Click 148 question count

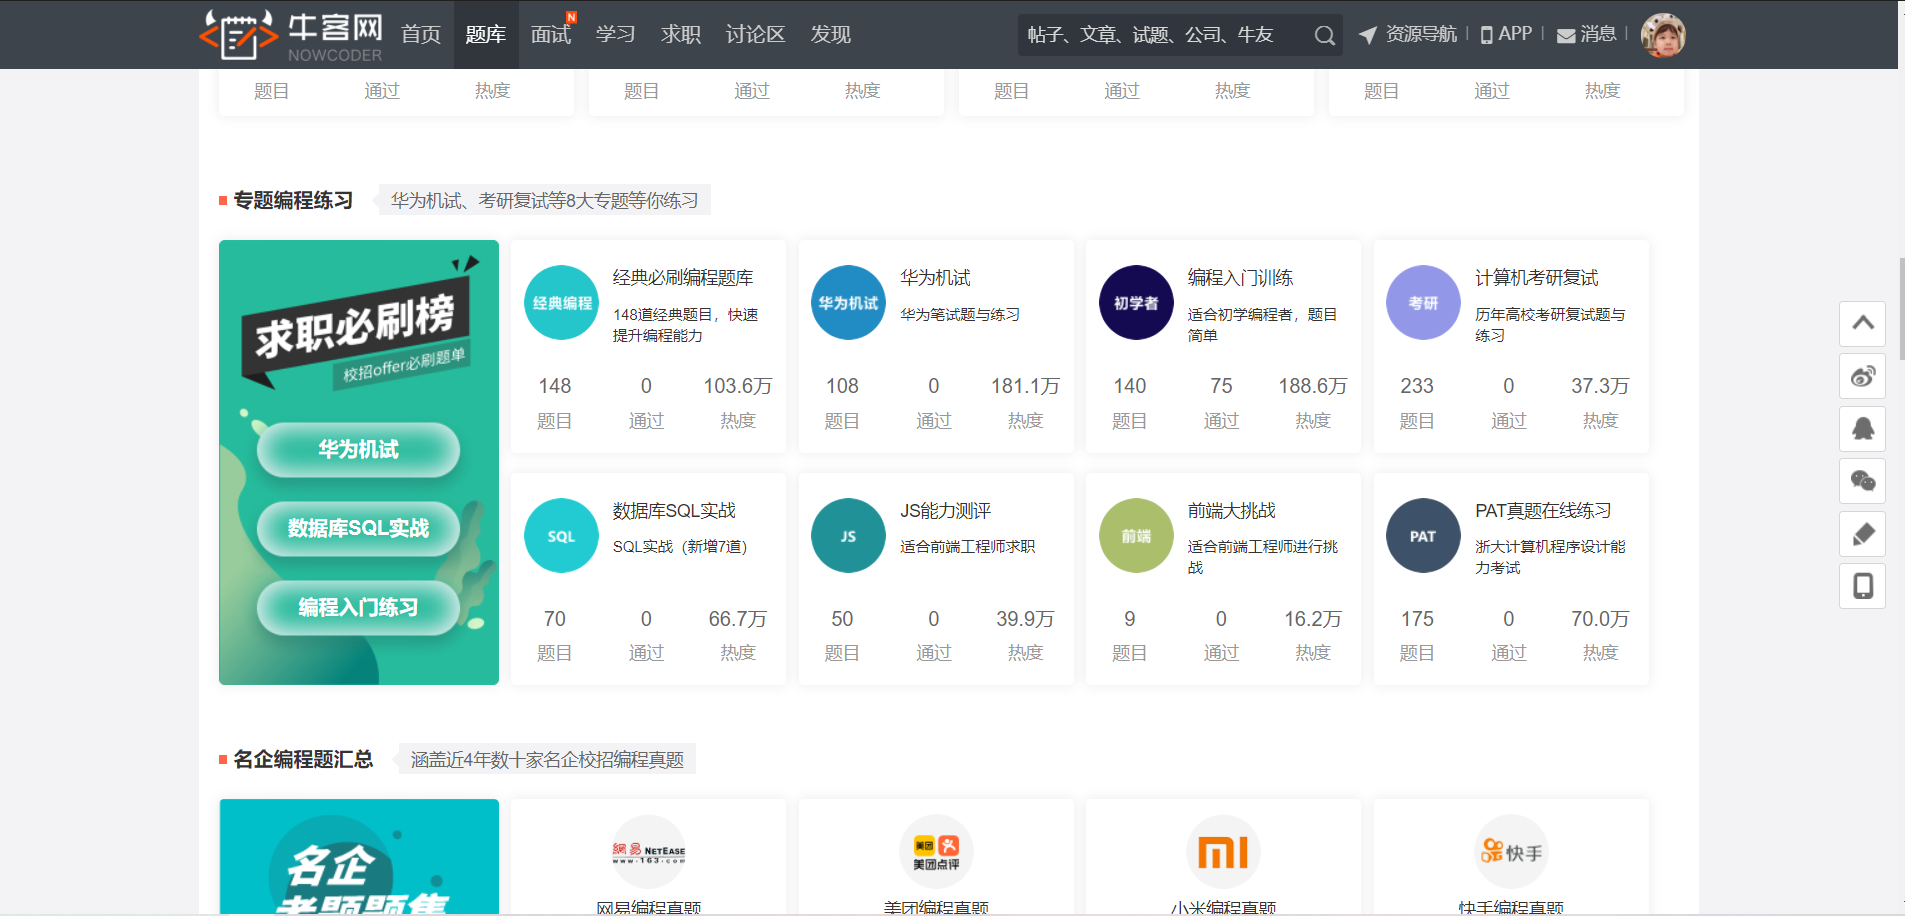click(x=555, y=386)
